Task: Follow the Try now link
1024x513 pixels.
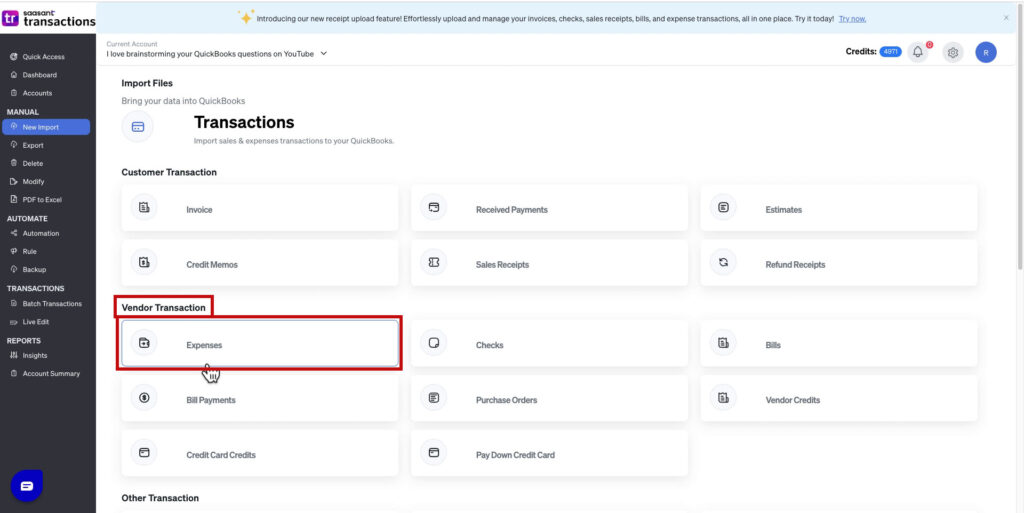Action: tap(852, 19)
